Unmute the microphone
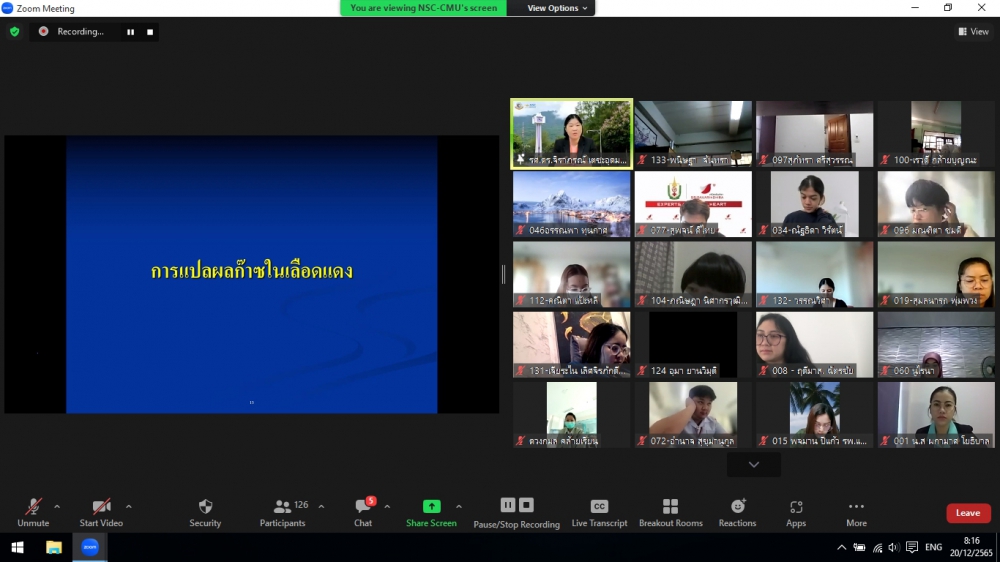The width and height of the screenshot is (1000, 562). click(x=33, y=507)
